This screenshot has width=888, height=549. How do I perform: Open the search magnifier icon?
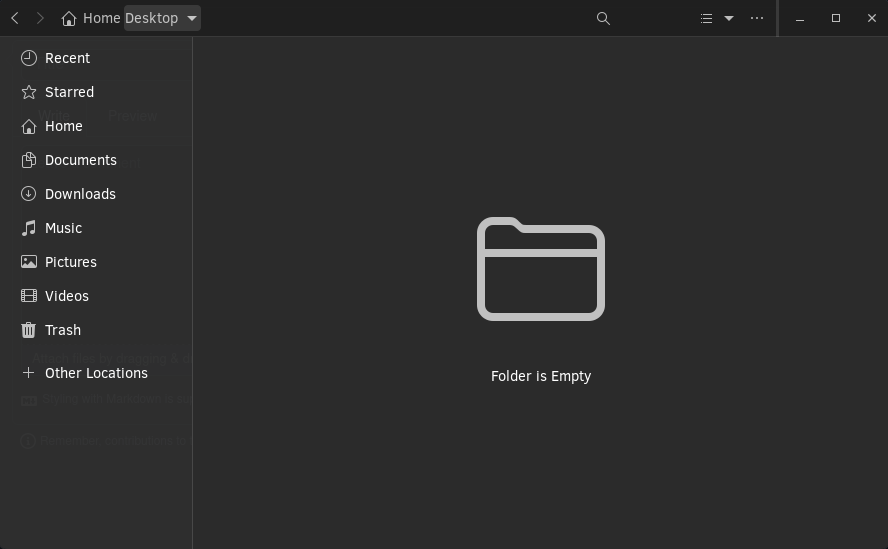603,18
